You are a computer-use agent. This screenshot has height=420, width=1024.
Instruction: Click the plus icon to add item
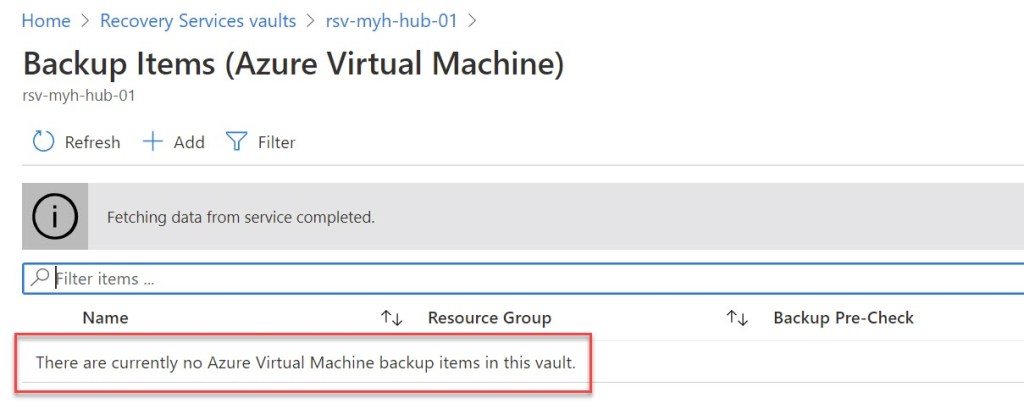point(152,142)
